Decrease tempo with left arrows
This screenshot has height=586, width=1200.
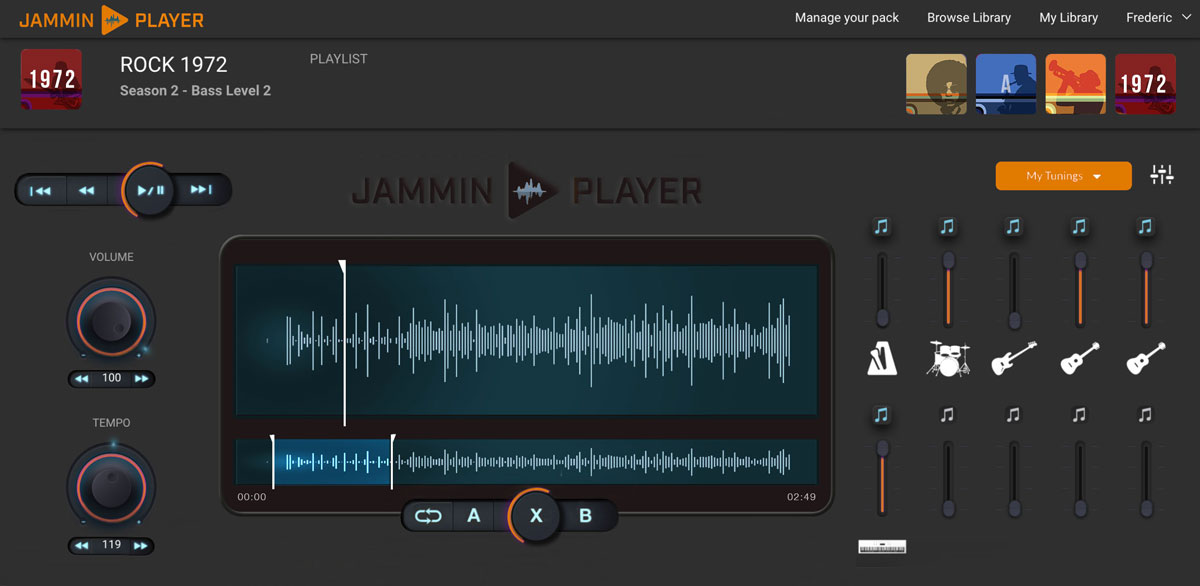pyautogui.click(x=82, y=545)
